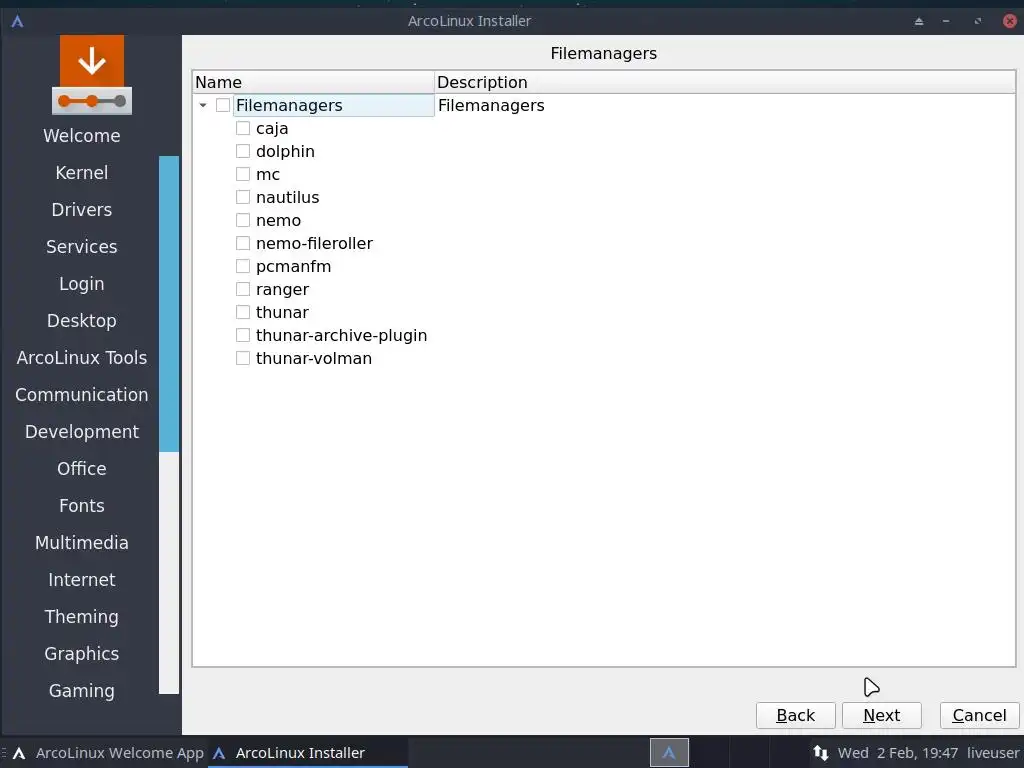Open the Development step
The height and width of the screenshot is (768, 1024).
click(82, 432)
